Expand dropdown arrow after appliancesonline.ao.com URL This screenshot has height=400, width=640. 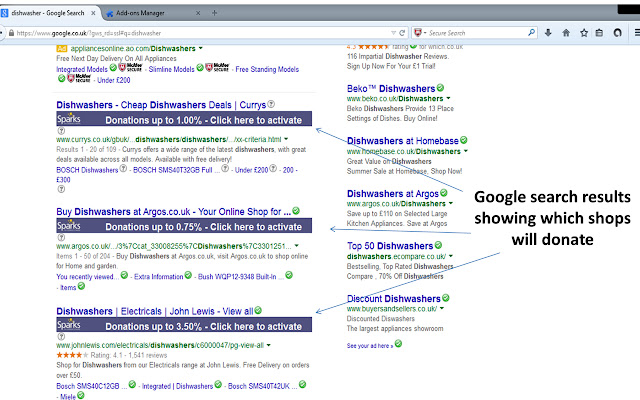[x=200, y=49]
